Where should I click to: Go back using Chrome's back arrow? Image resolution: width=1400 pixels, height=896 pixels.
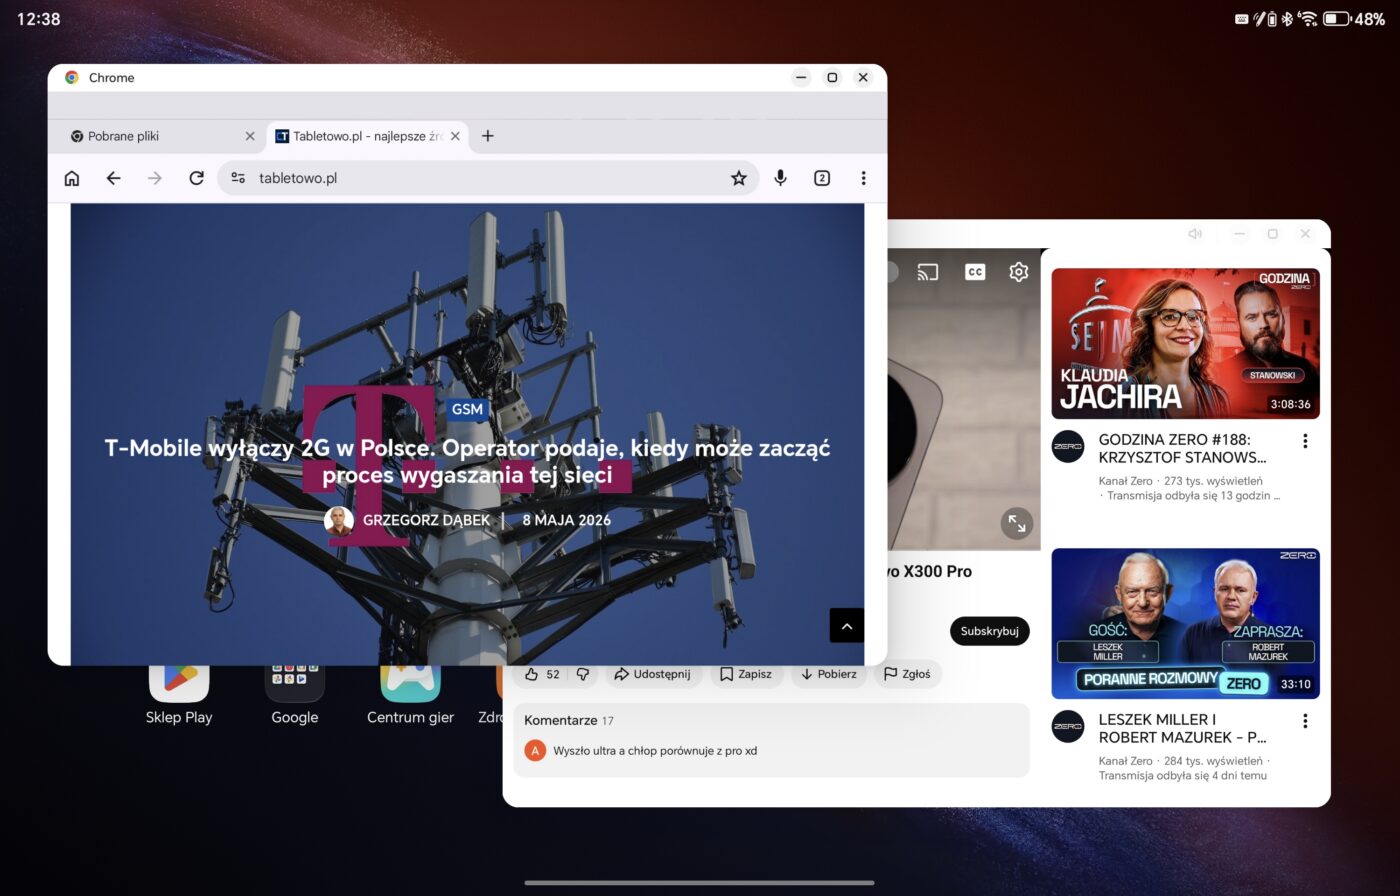click(113, 178)
